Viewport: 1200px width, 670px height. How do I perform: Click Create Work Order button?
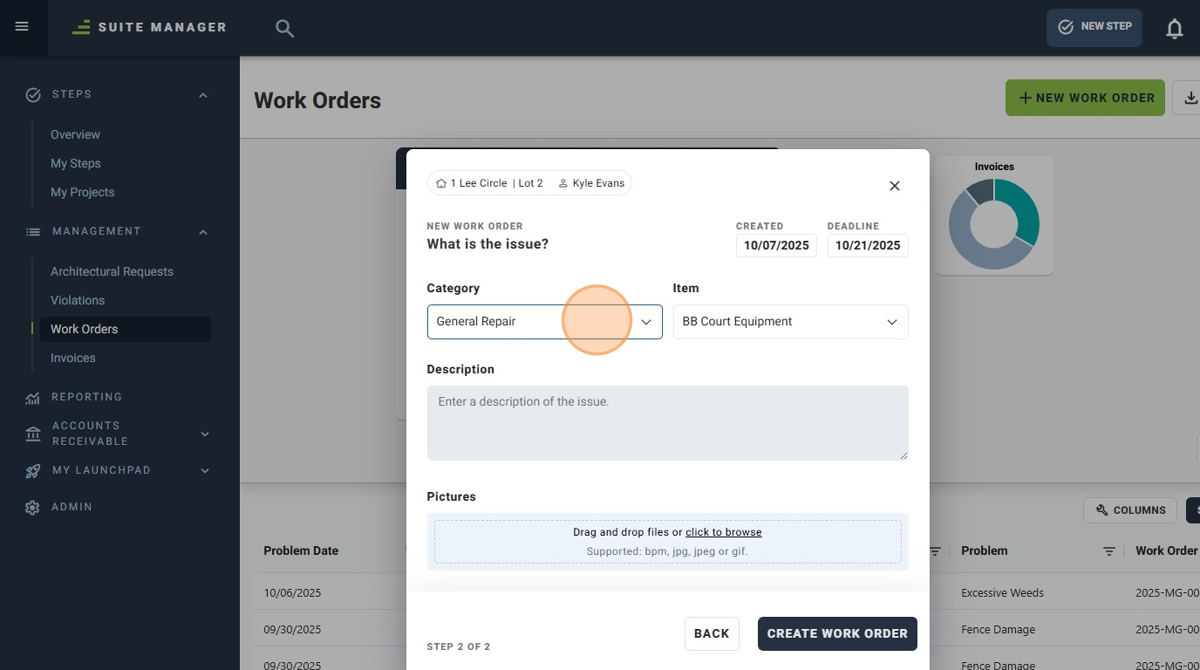[x=837, y=634]
